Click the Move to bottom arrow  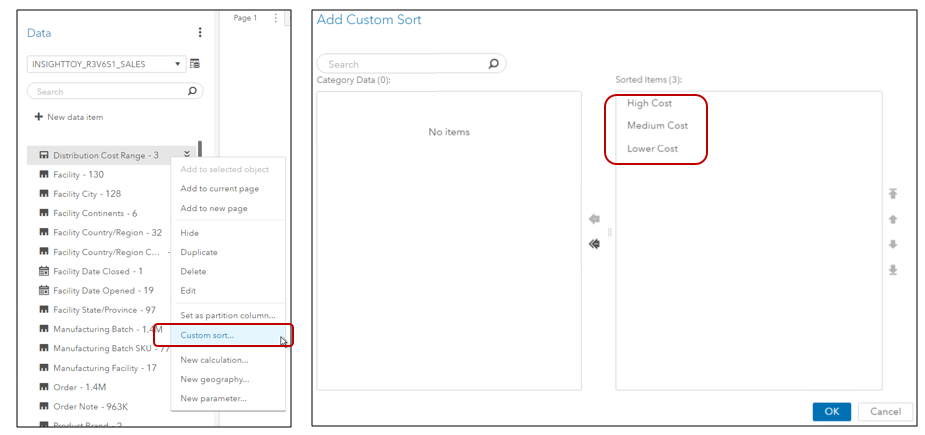(892, 270)
